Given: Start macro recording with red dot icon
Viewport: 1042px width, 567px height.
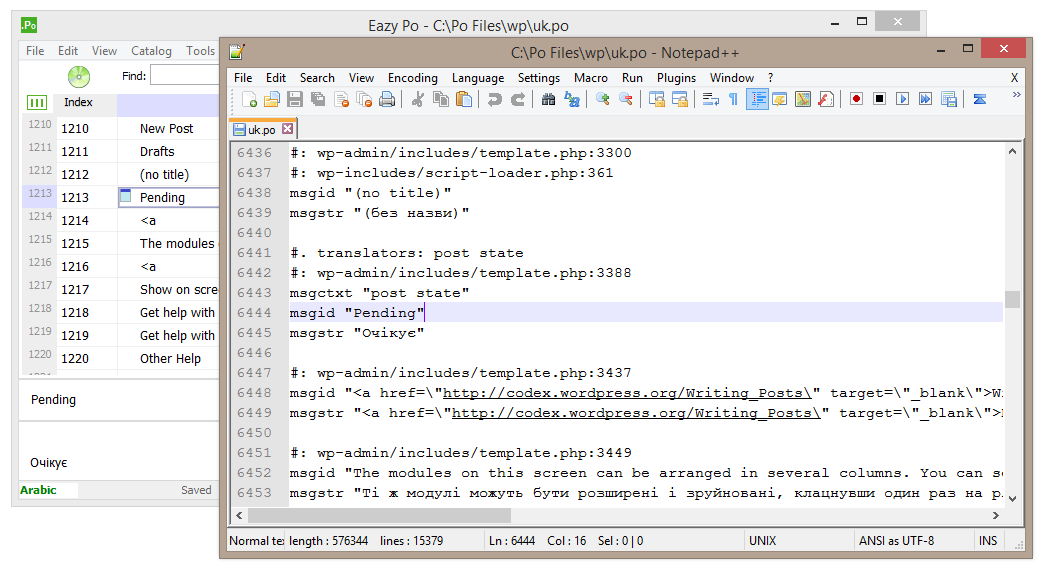Looking at the screenshot, I should pos(856,99).
